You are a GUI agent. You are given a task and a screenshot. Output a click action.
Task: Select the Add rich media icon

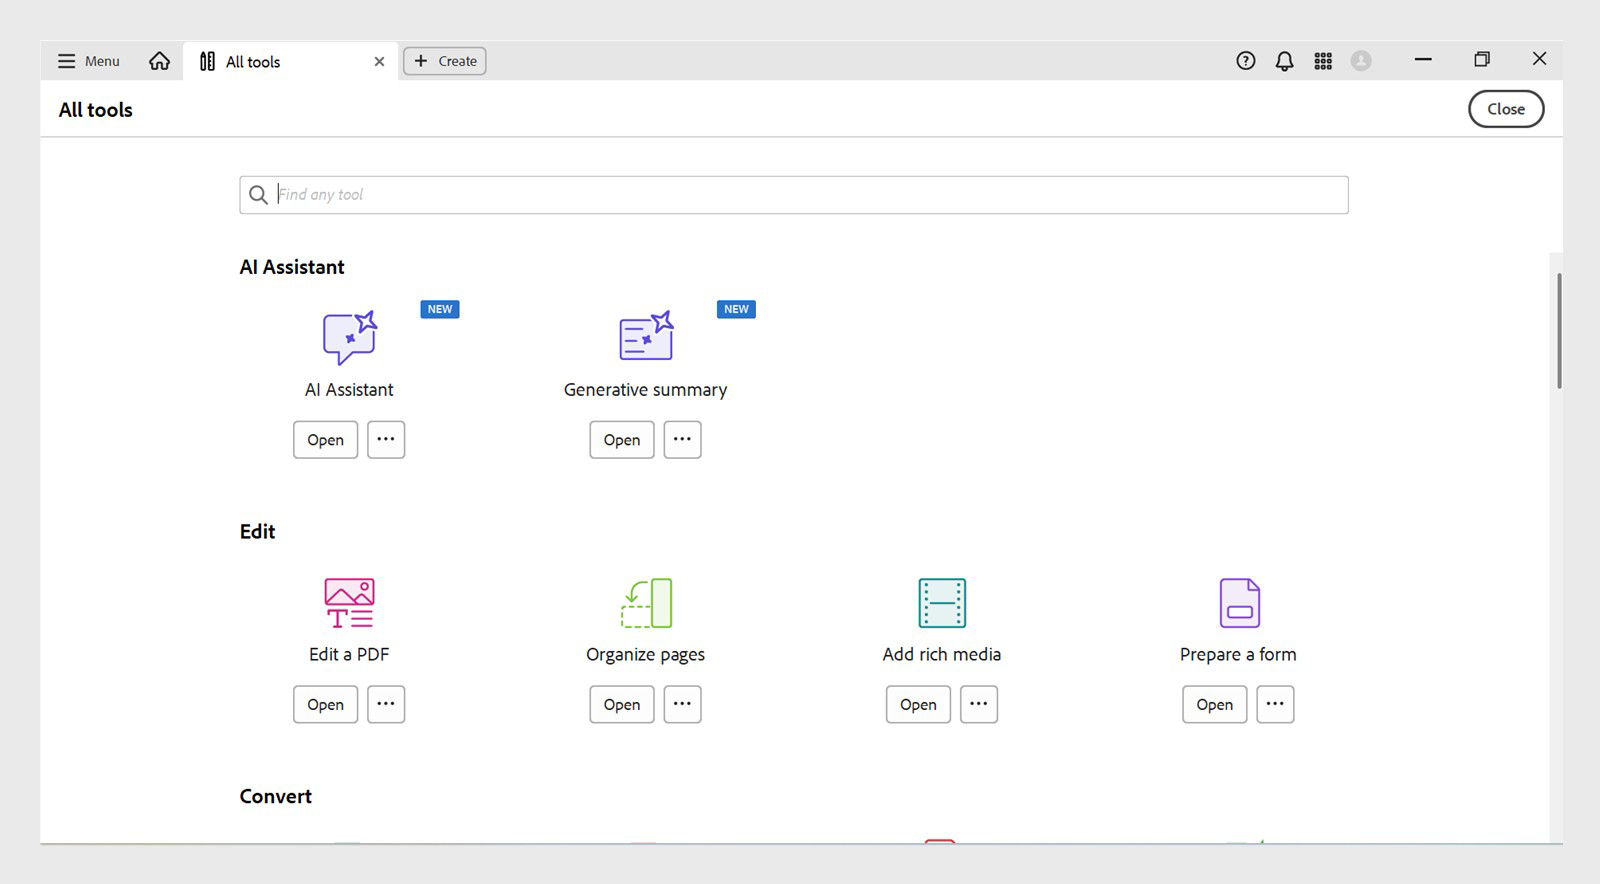tap(942, 603)
